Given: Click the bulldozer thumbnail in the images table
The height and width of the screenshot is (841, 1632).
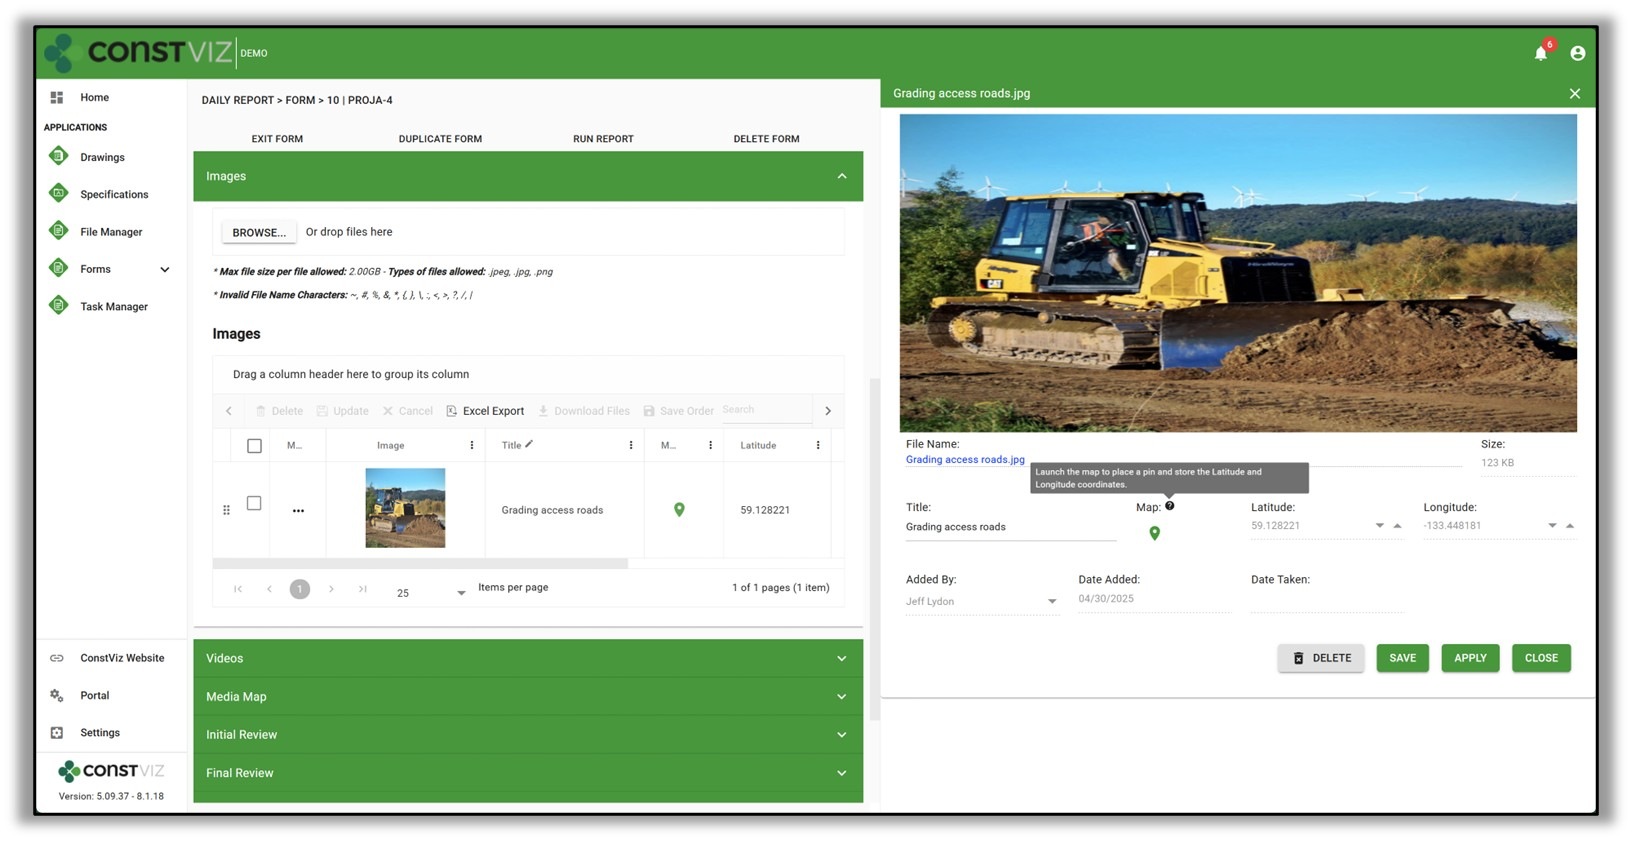Looking at the screenshot, I should click(x=405, y=508).
